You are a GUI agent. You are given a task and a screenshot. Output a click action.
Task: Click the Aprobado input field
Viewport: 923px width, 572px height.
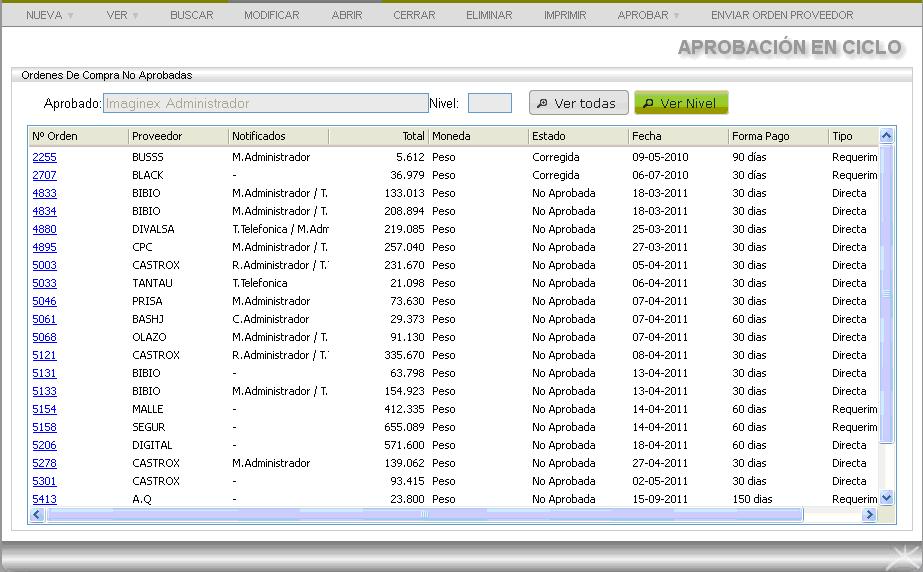tap(265, 103)
